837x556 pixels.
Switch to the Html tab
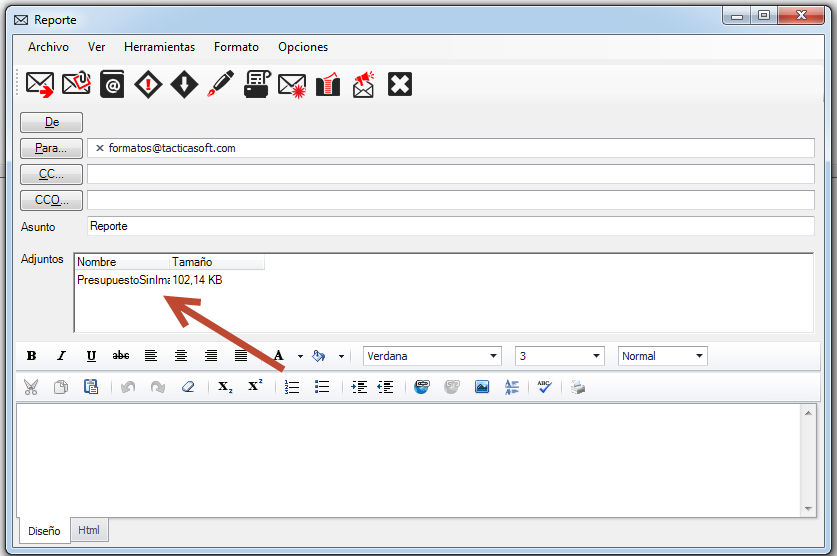point(89,530)
